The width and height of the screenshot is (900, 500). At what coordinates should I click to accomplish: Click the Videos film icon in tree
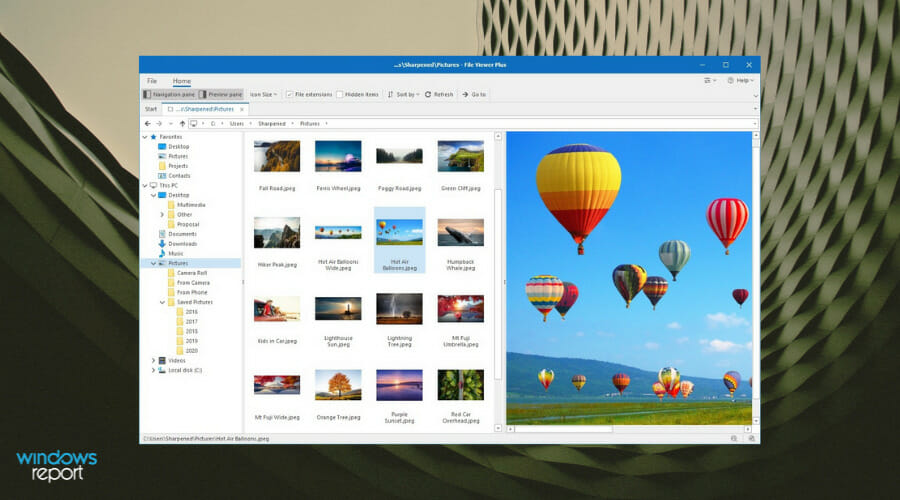[x=162, y=361]
